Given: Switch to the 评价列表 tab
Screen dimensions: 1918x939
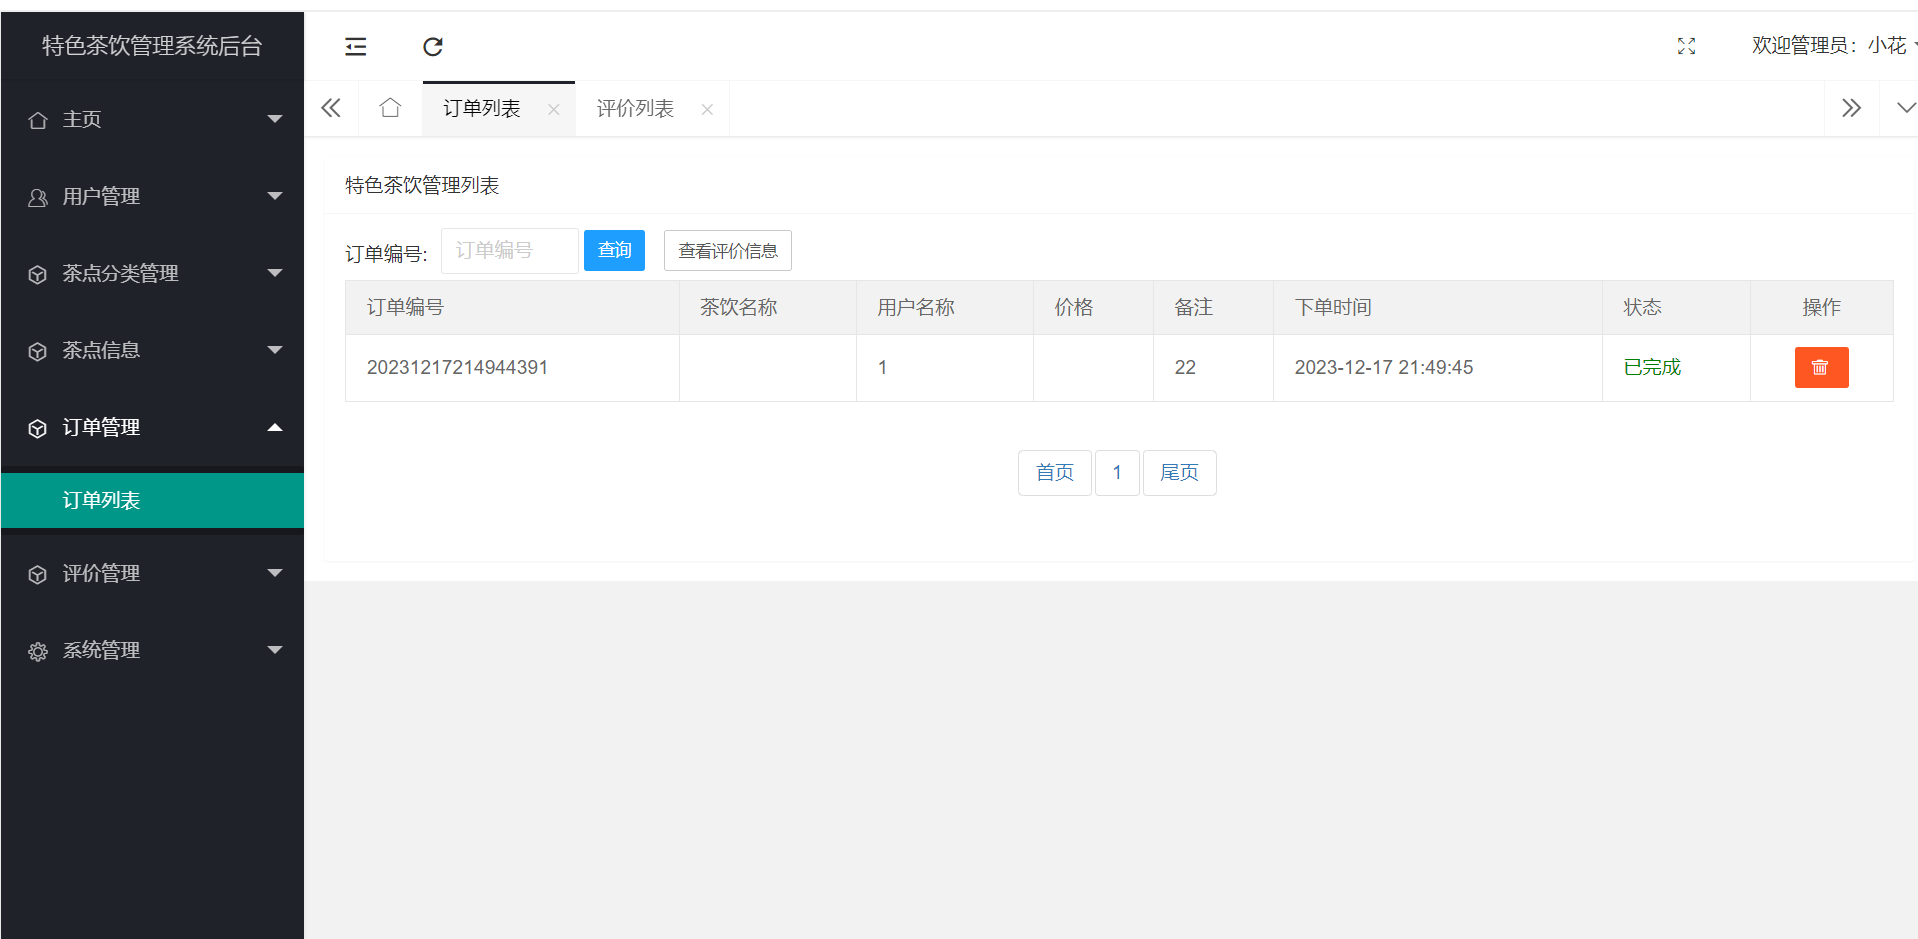Looking at the screenshot, I should click(x=634, y=108).
